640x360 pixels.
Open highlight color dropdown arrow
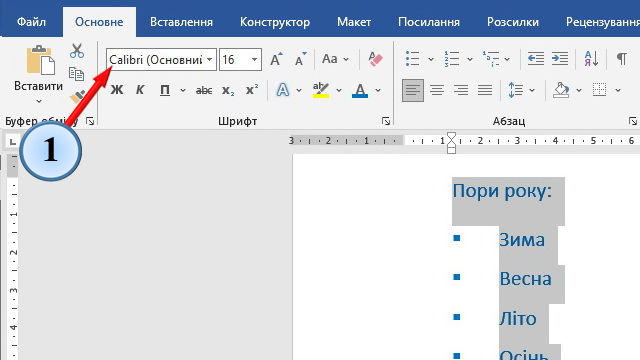339,90
